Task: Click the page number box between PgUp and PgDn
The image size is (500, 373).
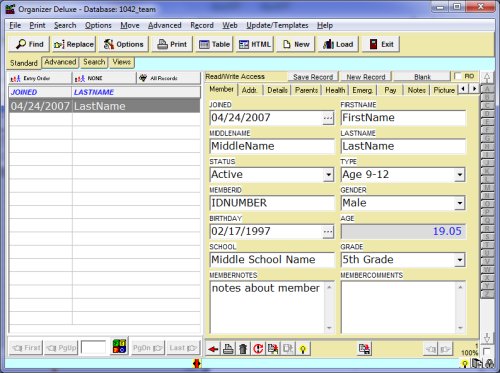Action: pos(93,348)
